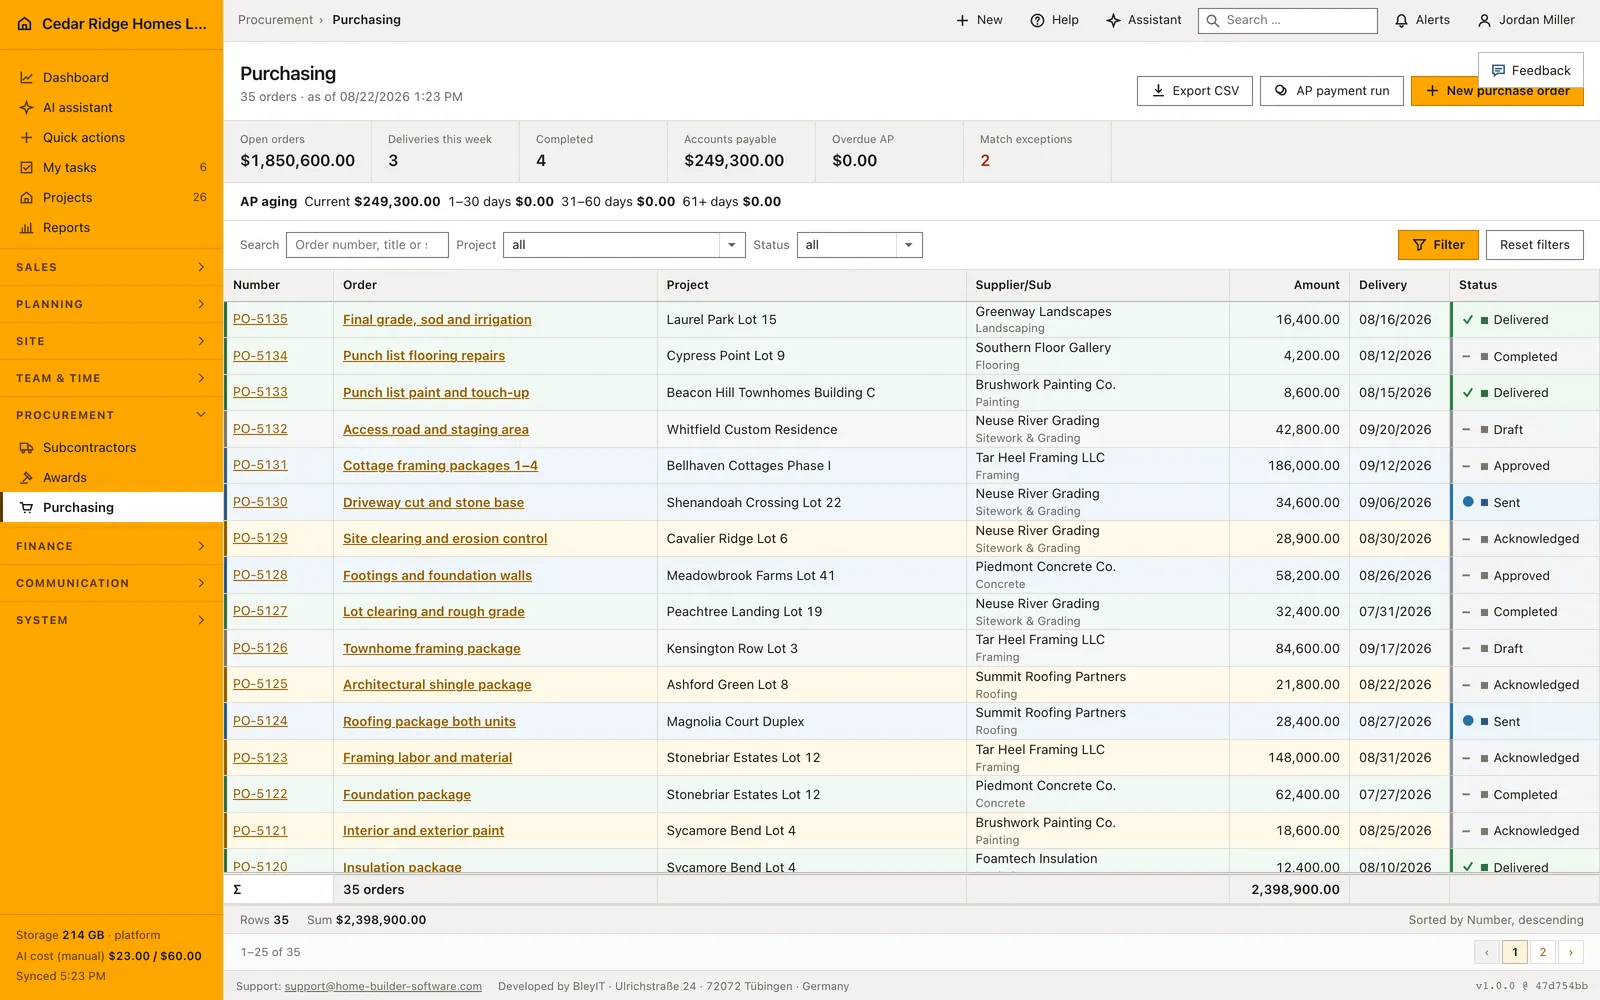1600x1000 pixels.
Task: Click the support email link in footer
Action: click(x=383, y=986)
